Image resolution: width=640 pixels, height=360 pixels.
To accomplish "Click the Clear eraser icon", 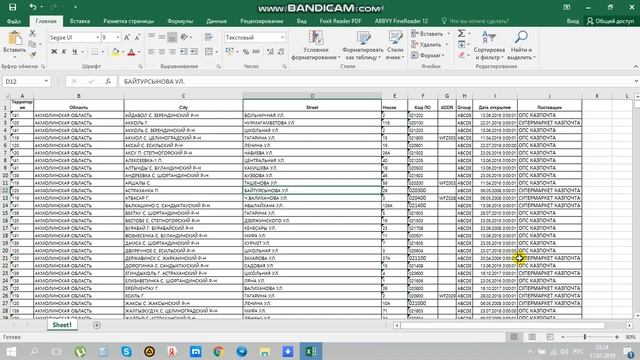I will (x=461, y=55).
